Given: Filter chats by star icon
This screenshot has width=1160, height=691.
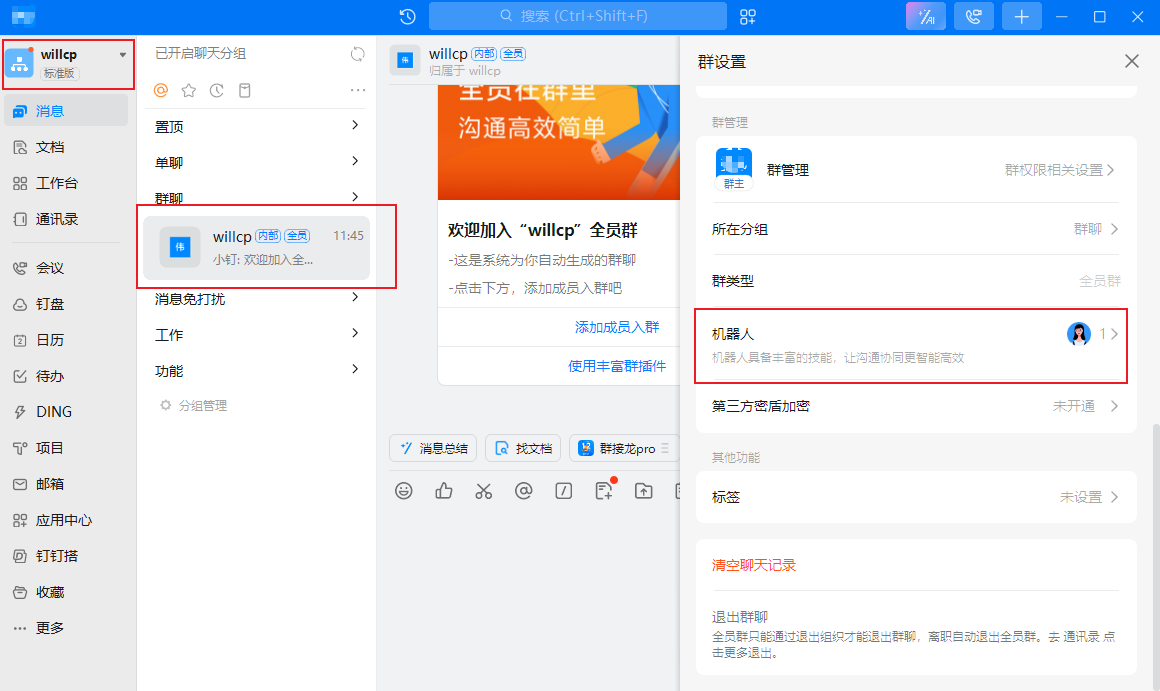Looking at the screenshot, I should coord(189,90).
